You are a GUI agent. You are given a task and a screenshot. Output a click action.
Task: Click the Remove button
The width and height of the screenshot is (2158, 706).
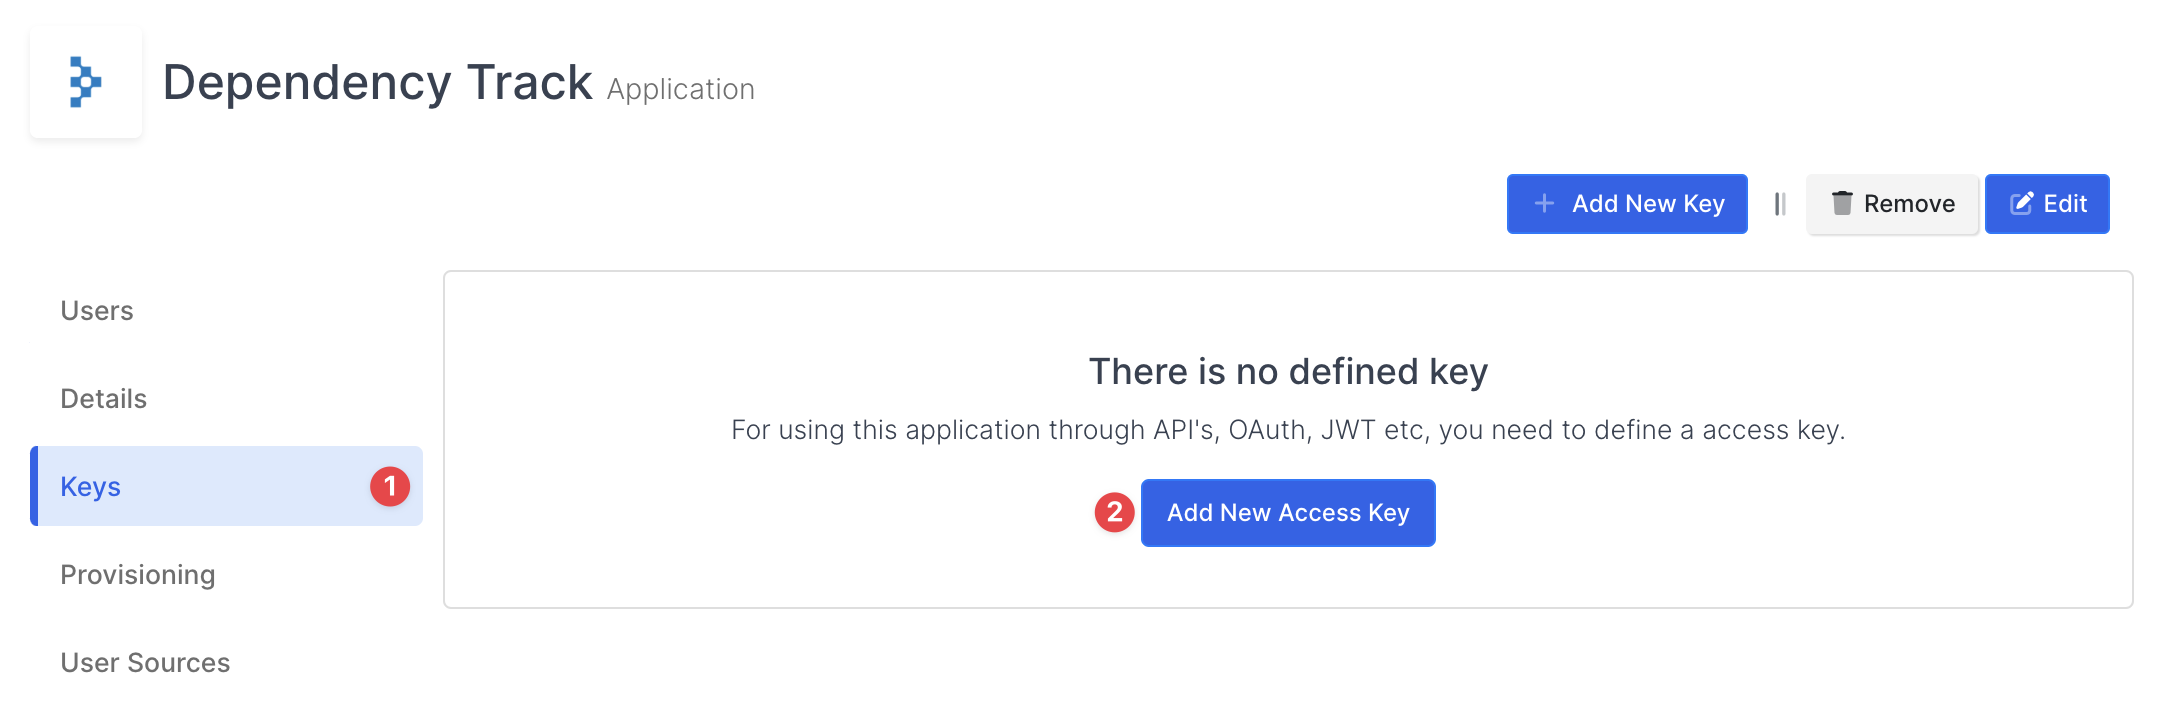1891,203
